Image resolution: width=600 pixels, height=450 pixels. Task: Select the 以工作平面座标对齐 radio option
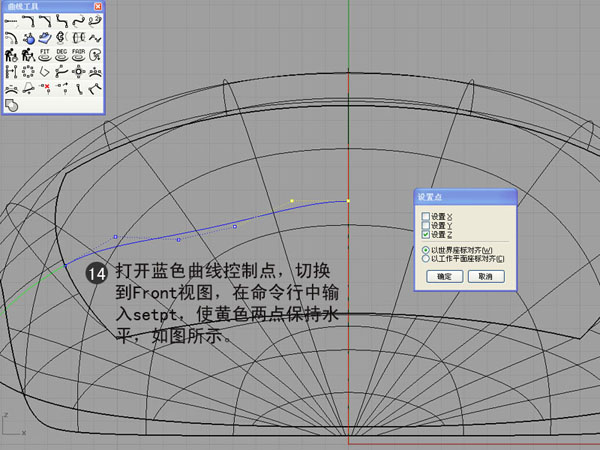point(425,259)
